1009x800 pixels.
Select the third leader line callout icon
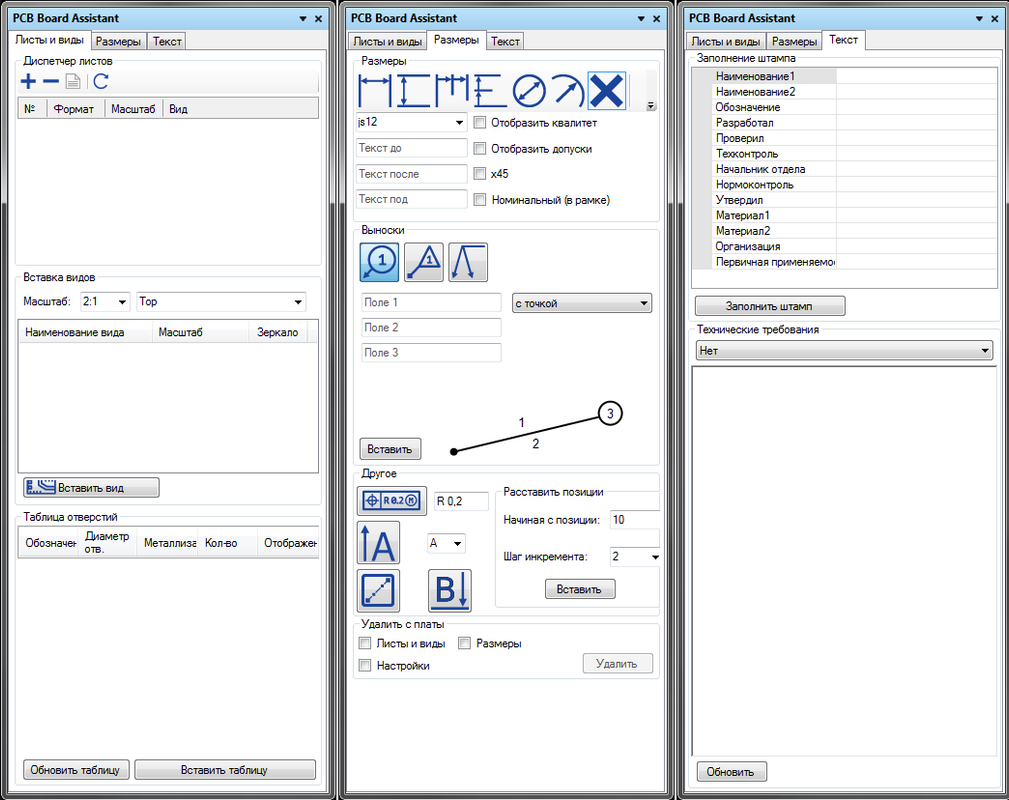pos(468,262)
